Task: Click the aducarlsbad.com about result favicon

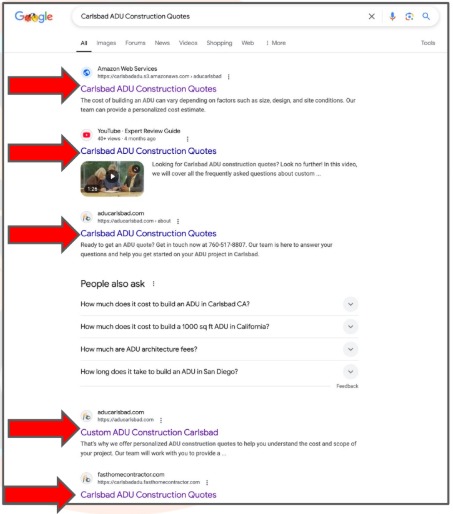Action: point(87,217)
